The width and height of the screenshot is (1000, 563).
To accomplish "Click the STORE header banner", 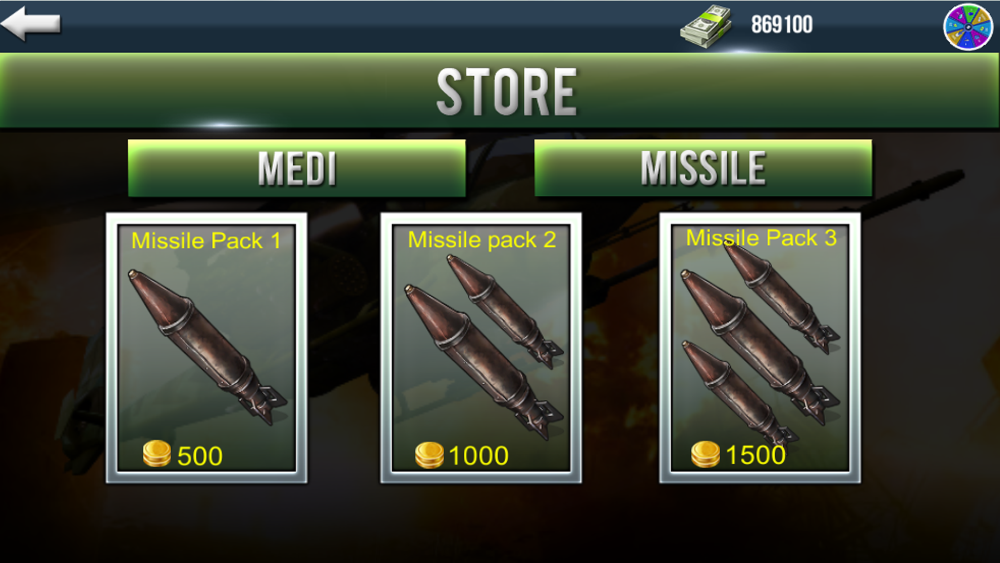I will click(x=500, y=91).
